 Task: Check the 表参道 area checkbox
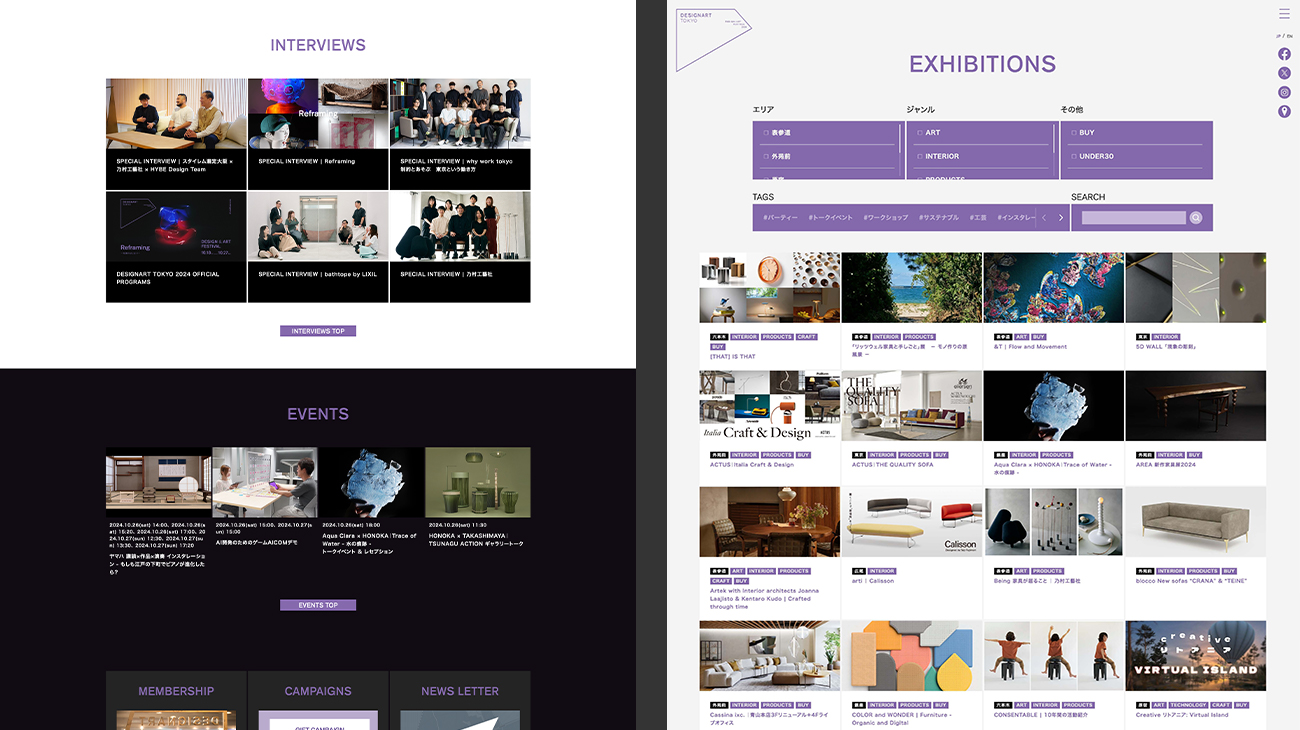766,133
